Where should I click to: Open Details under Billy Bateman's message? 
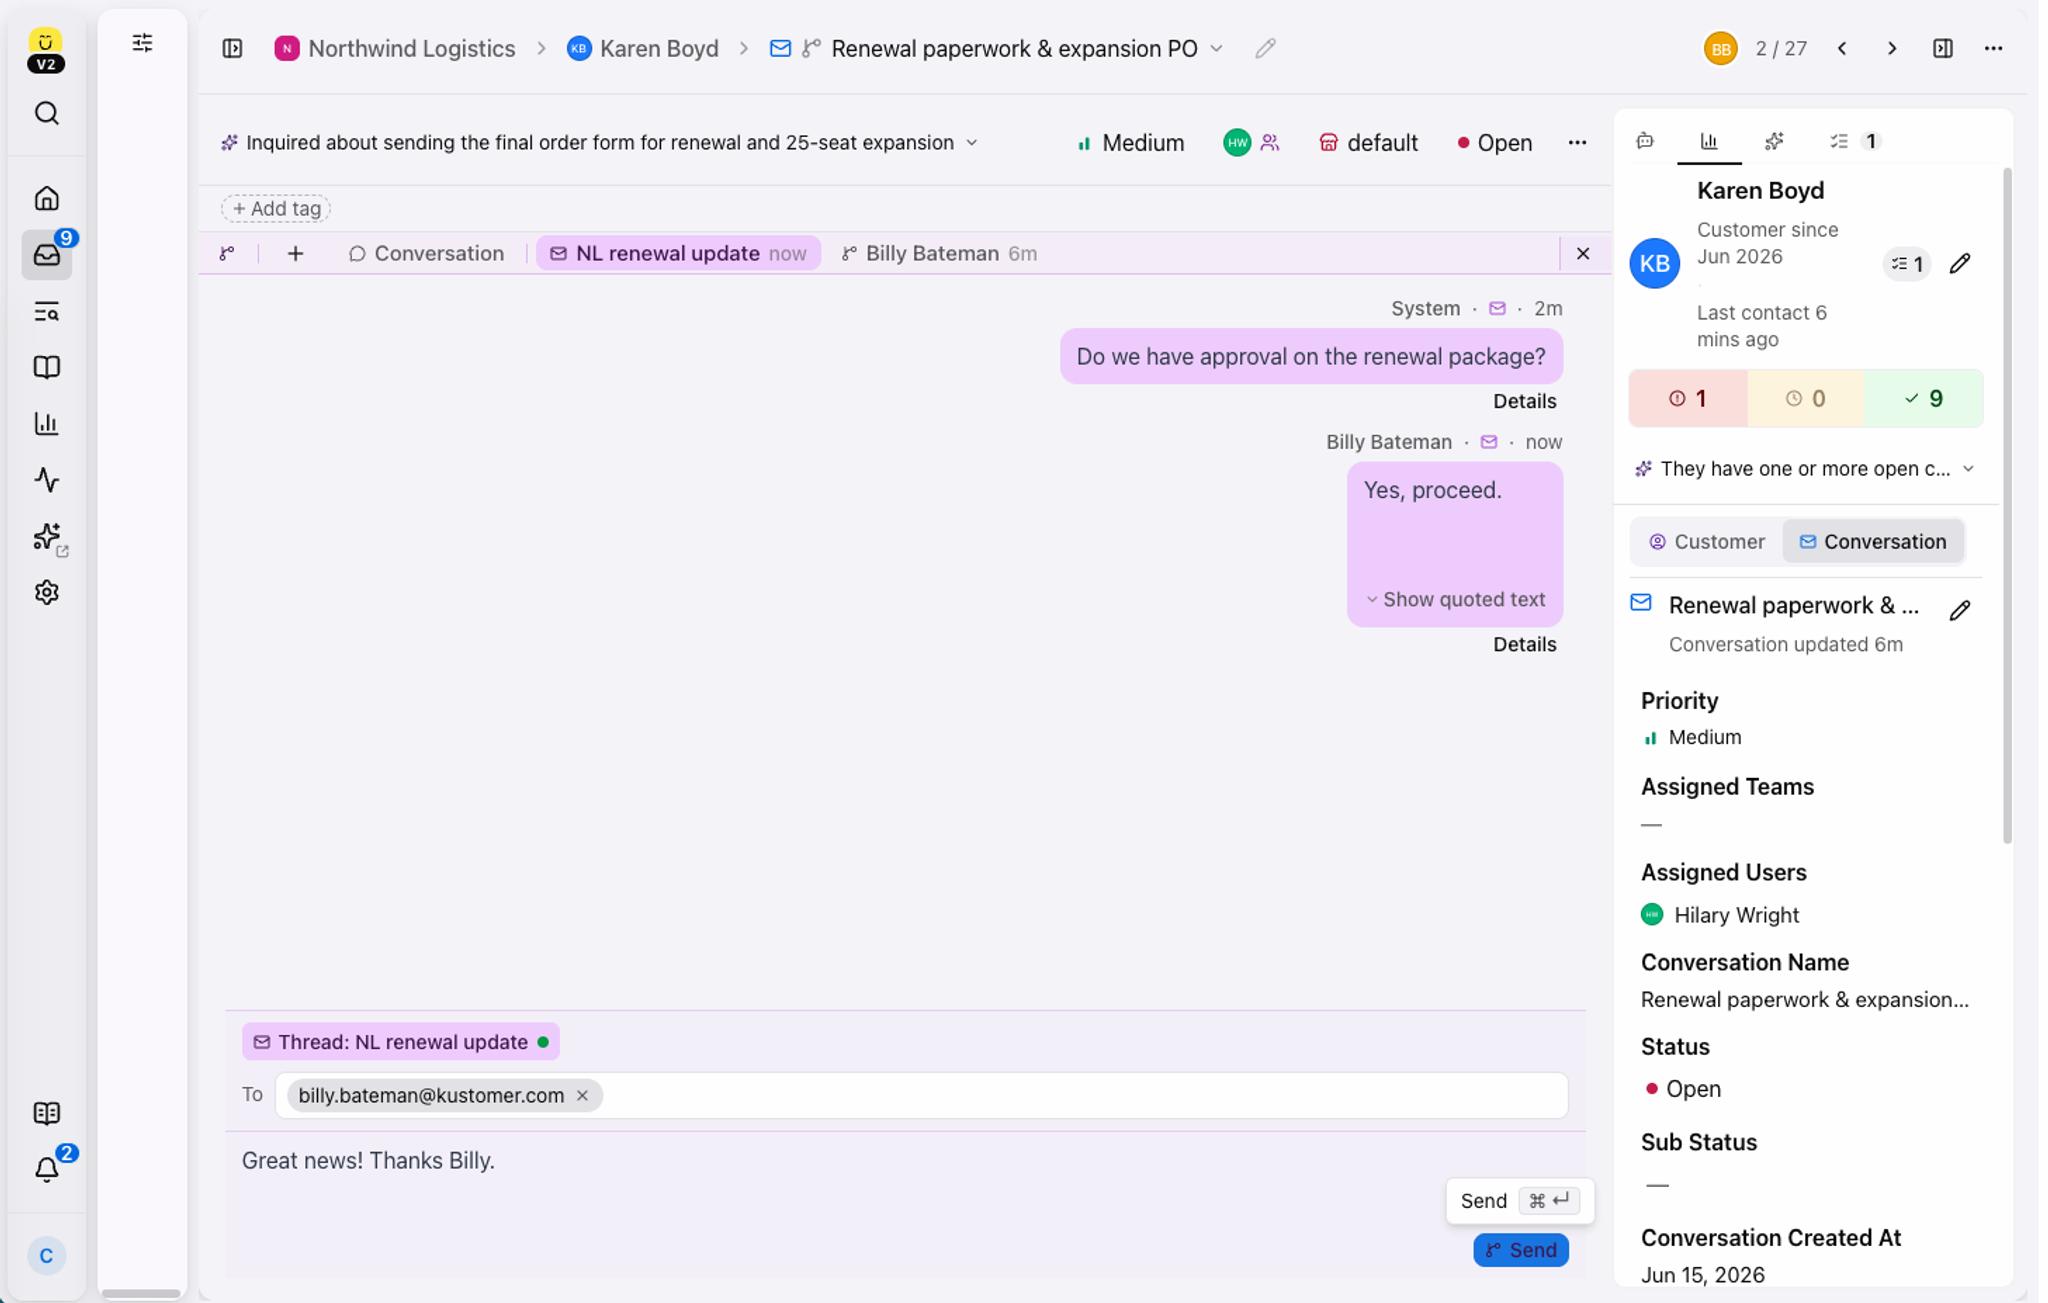[x=1524, y=645]
